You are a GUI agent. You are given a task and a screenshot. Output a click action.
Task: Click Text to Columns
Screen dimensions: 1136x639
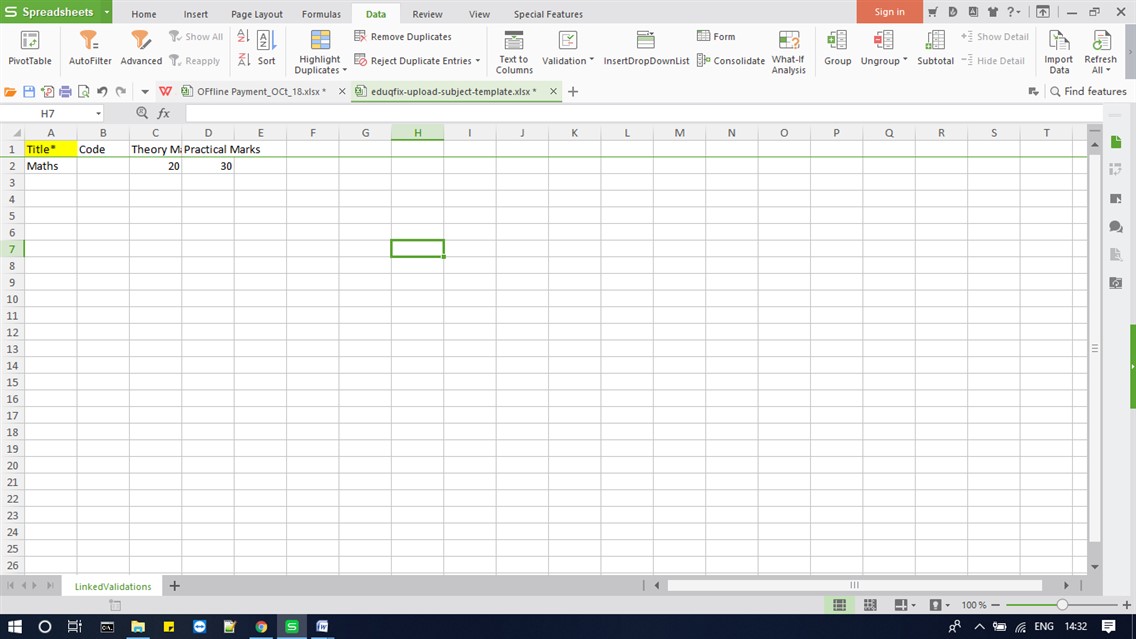pos(514,52)
